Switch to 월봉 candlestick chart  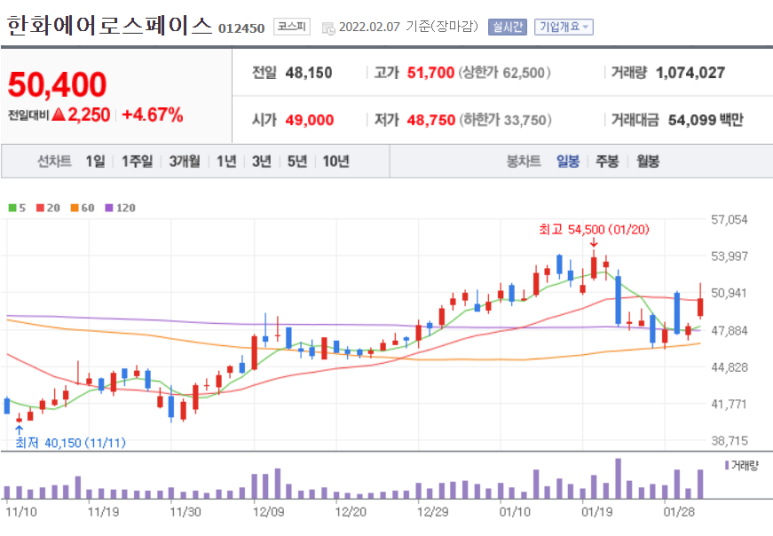coord(648,161)
